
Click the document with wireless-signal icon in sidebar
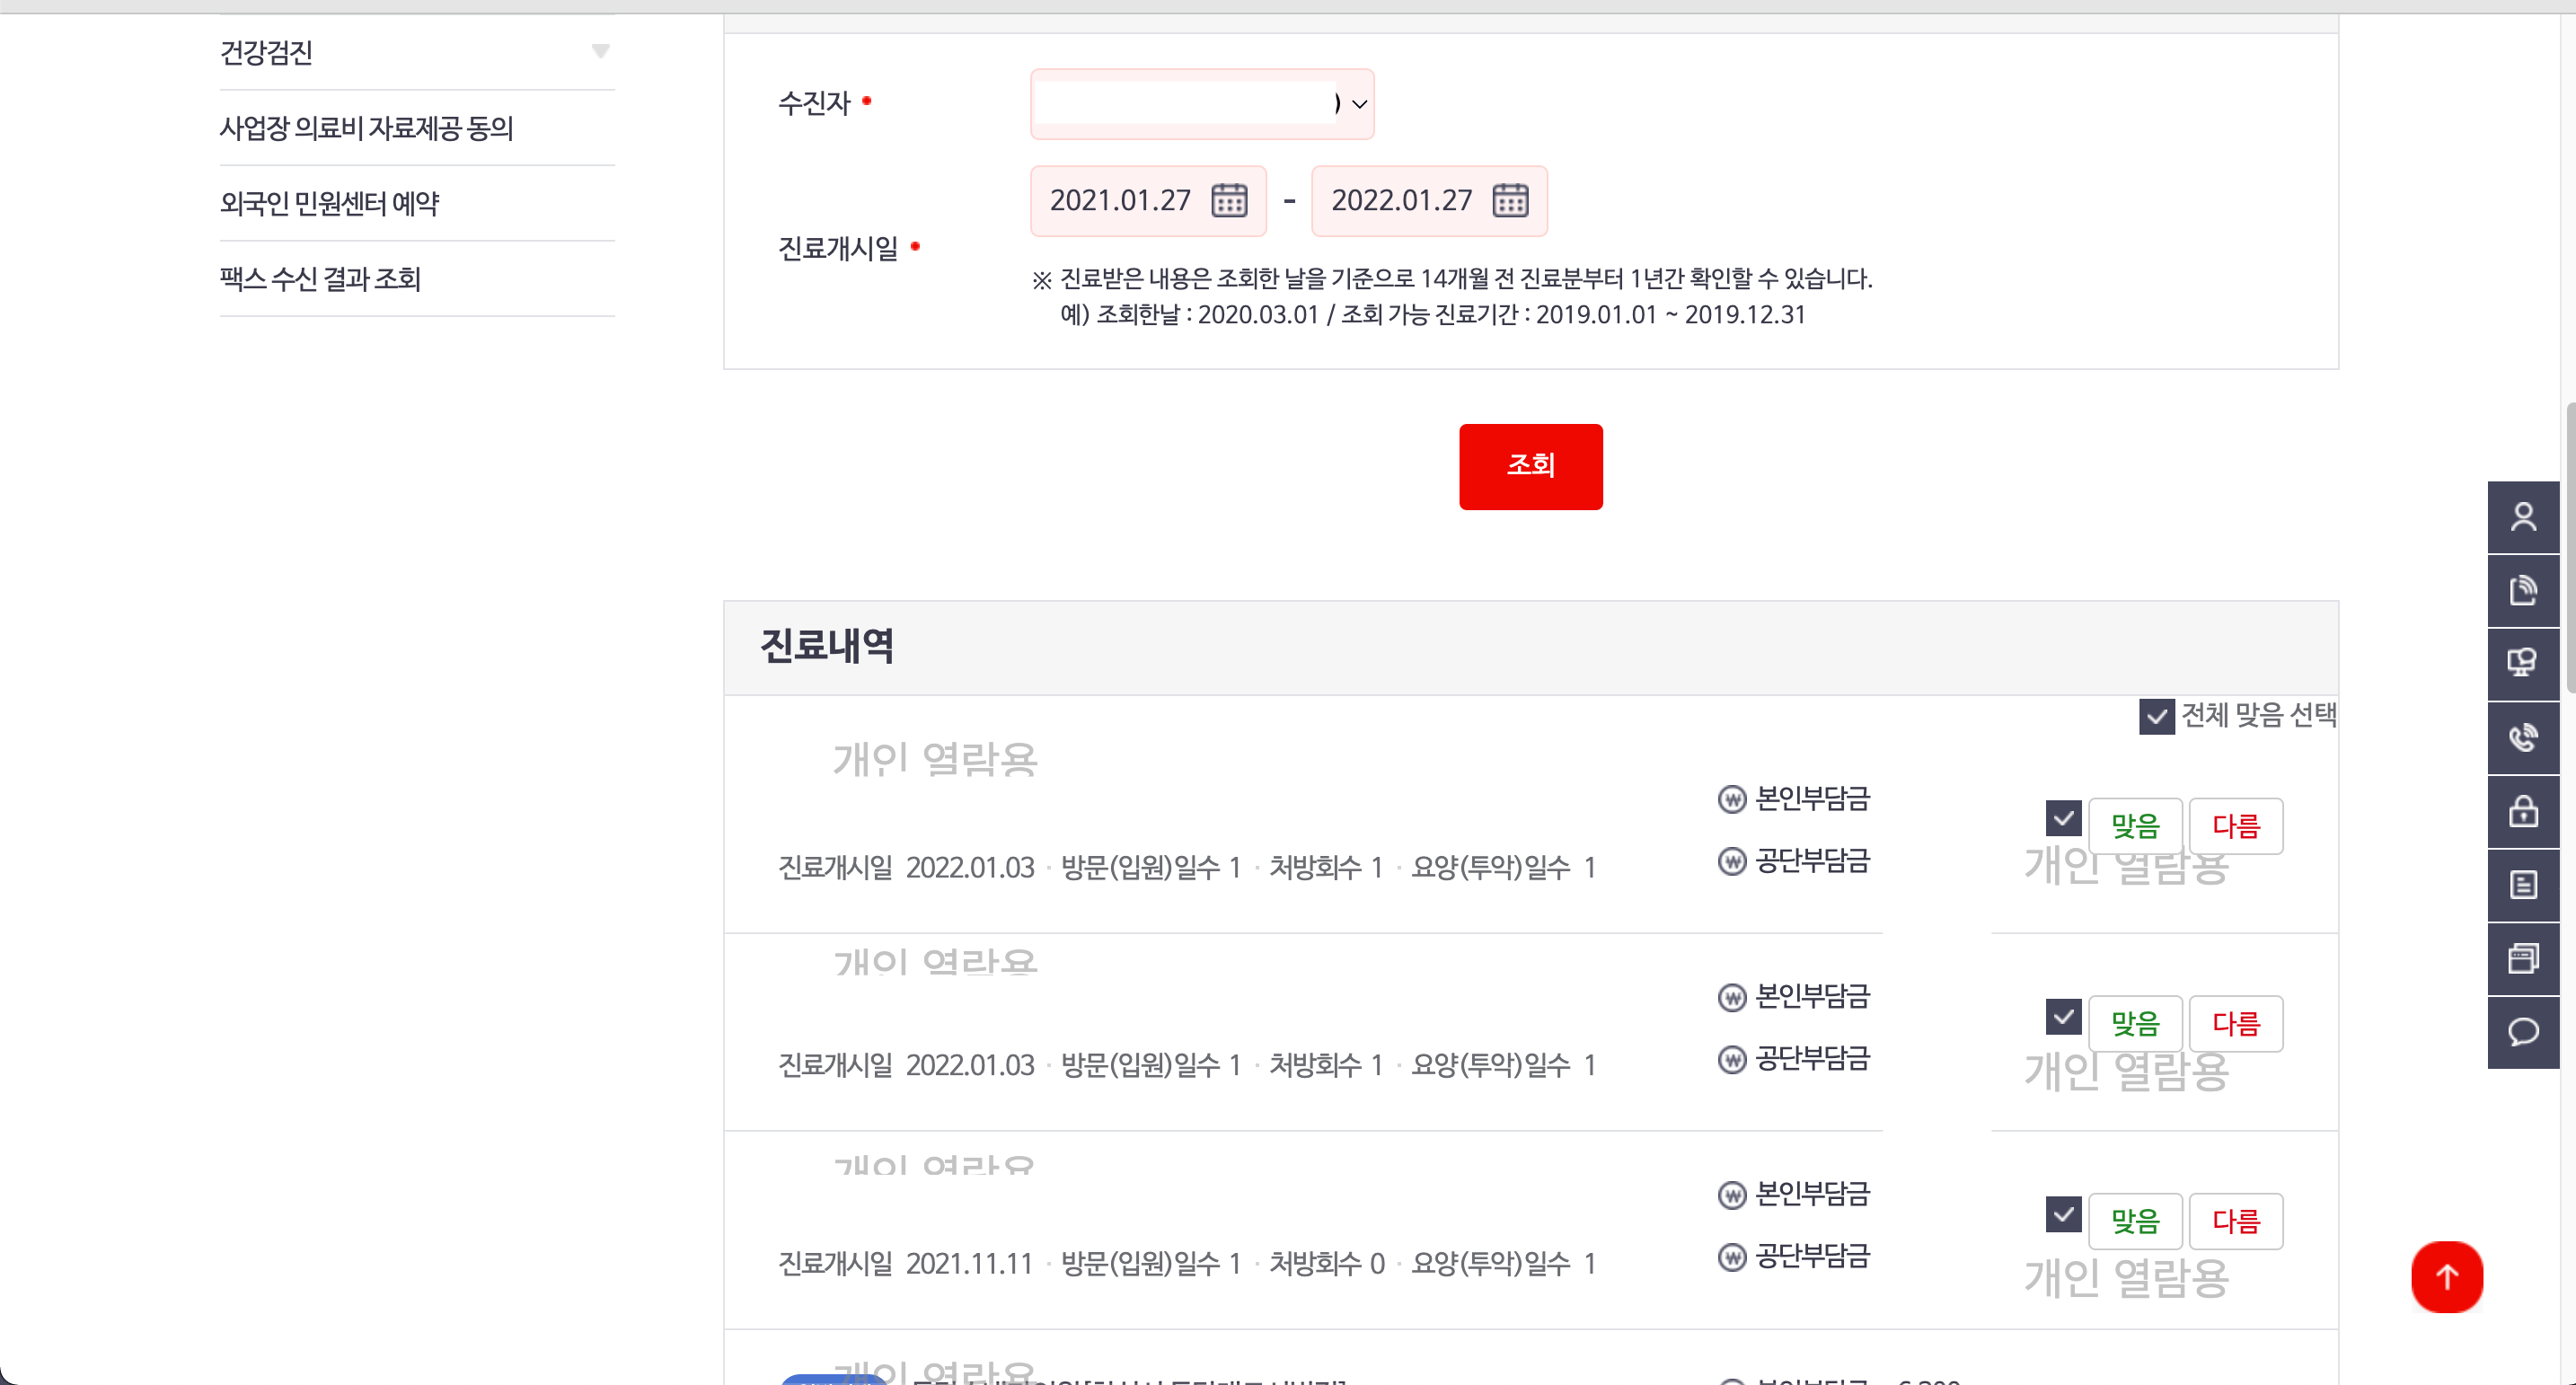click(x=2522, y=590)
